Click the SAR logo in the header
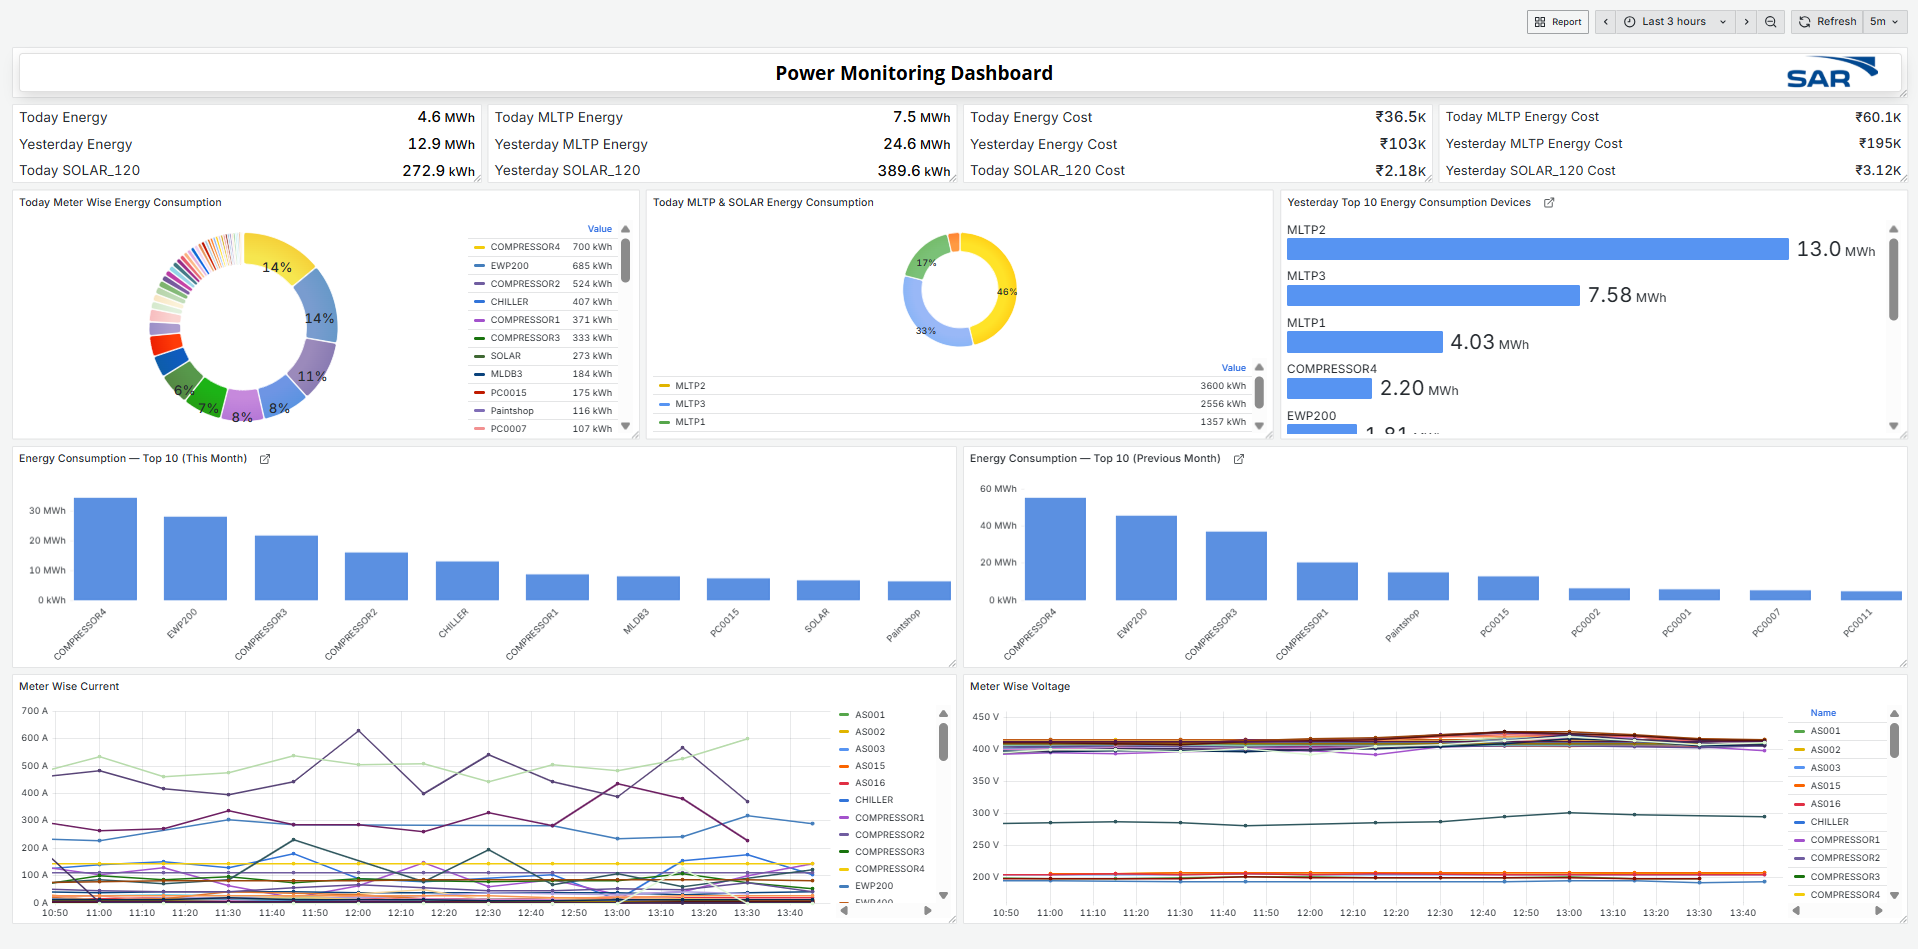 coord(1831,73)
